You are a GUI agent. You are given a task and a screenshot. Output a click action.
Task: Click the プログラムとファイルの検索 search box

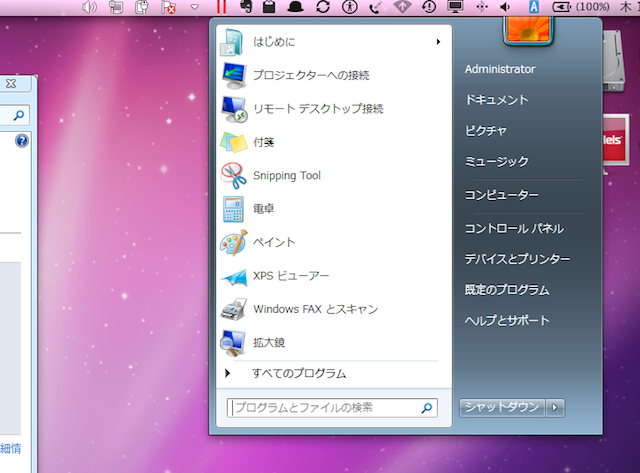pos(332,408)
